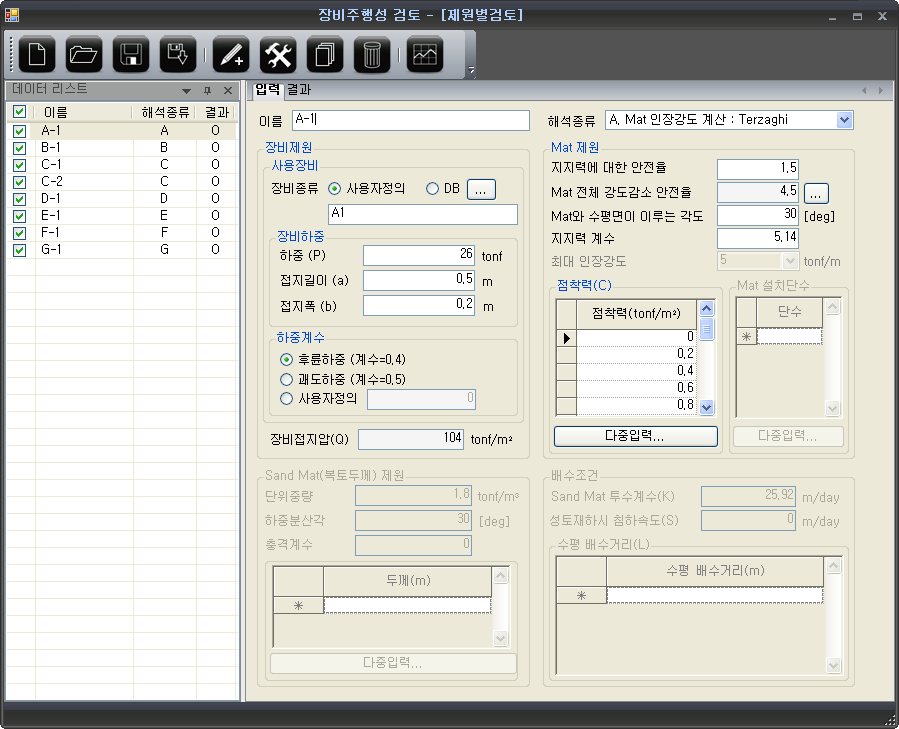This screenshot has height=729, width=899.
Task: Click the Mat 각도 field showing 30
Action: (758, 216)
